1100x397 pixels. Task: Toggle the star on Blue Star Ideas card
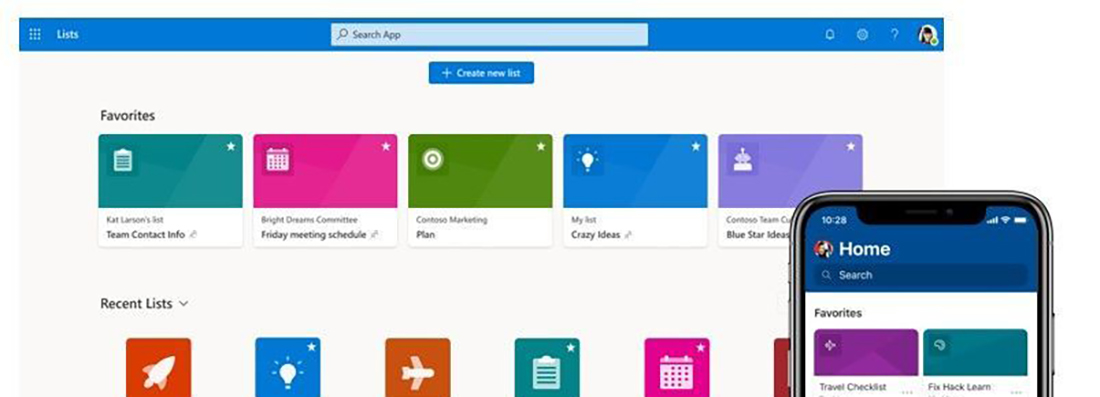point(851,147)
